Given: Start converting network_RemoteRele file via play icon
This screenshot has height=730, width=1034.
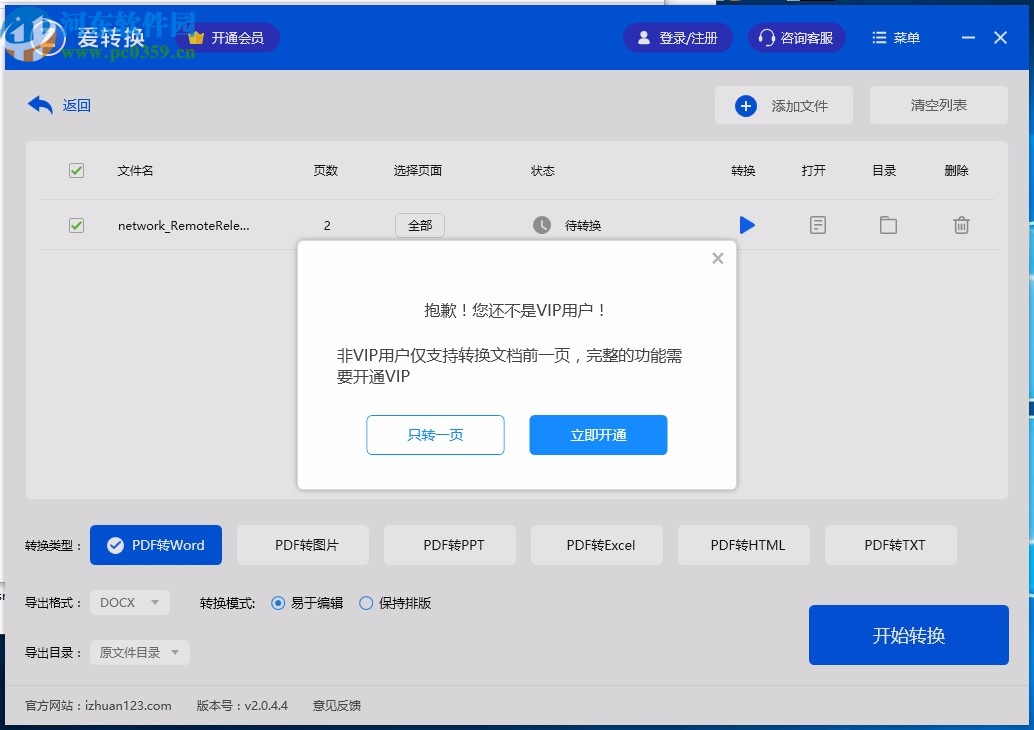Looking at the screenshot, I should click(x=747, y=225).
